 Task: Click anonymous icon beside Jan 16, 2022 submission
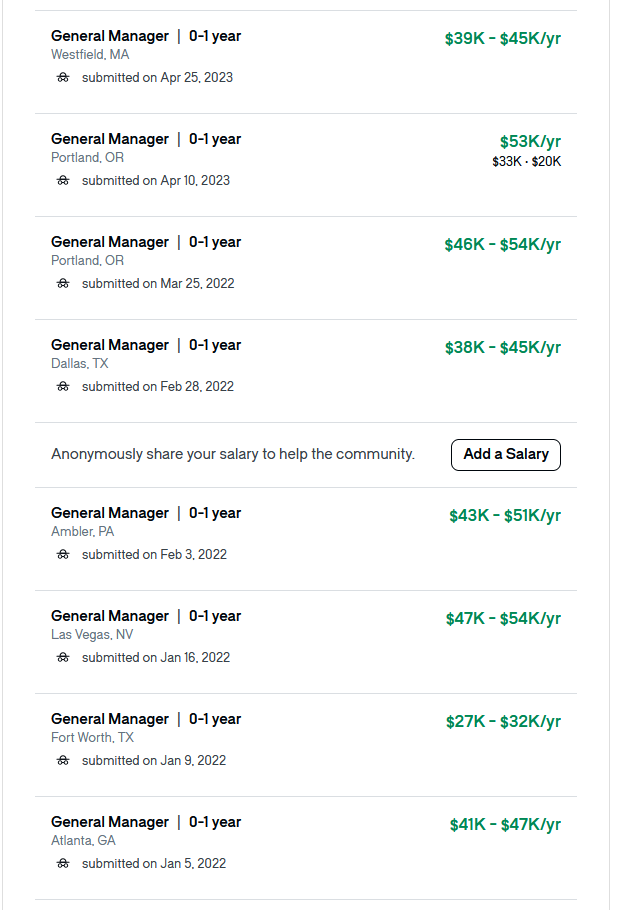click(63, 658)
